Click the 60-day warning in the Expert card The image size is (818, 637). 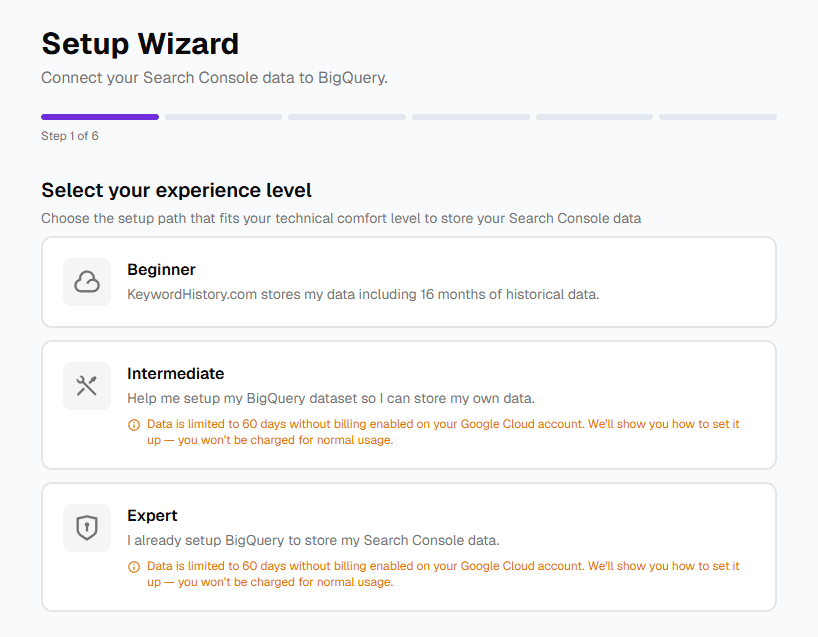click(x=443, y=574)
